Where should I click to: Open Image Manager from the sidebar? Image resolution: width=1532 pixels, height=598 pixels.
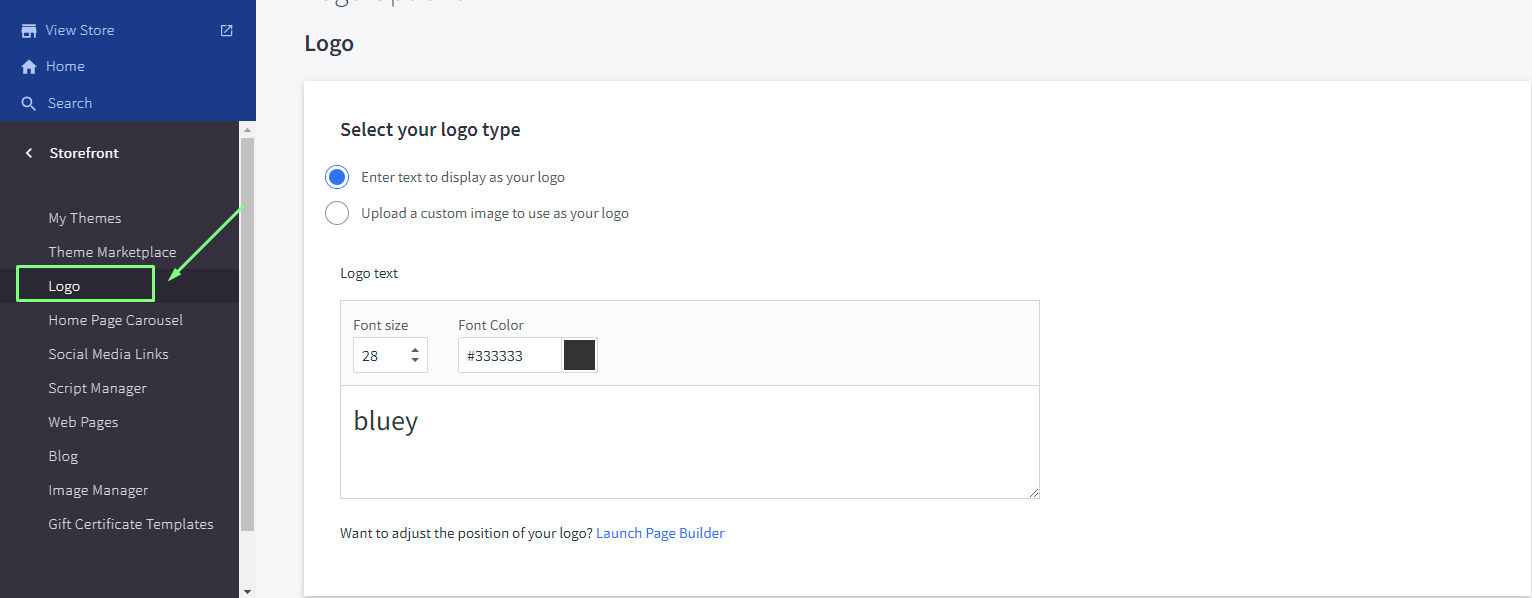coord(98,490)
